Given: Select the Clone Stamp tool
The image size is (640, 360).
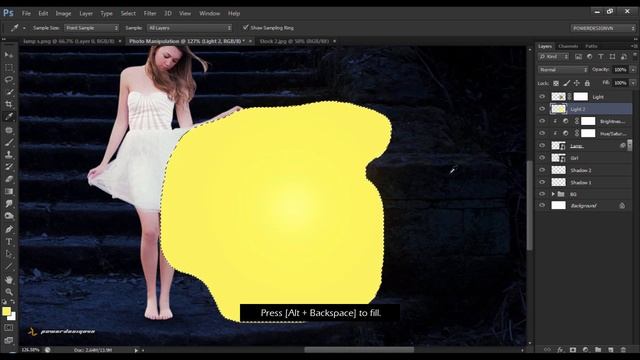Looking at the screenshot, I should point(9,155).
